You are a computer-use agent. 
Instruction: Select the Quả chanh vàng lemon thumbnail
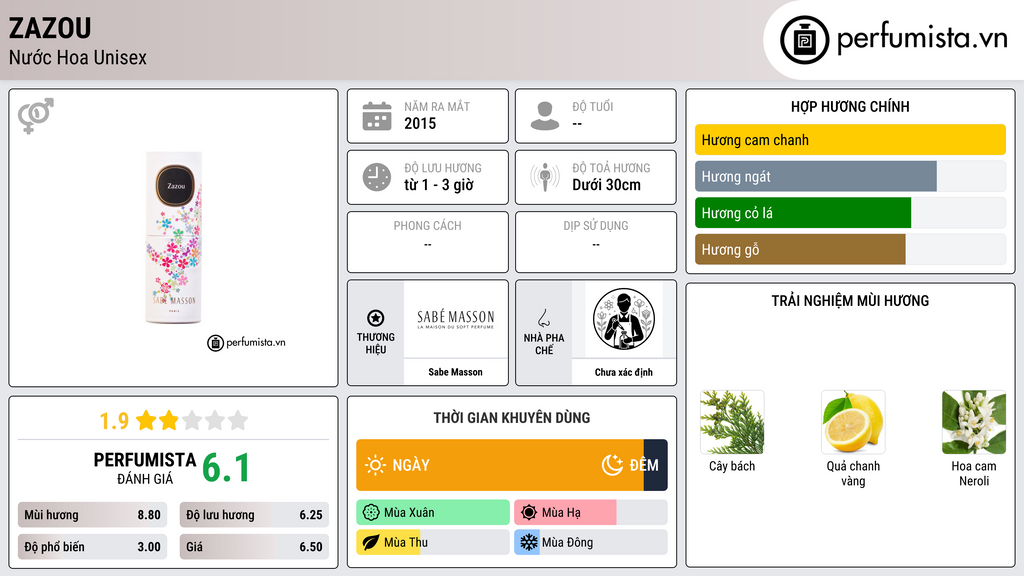853,423
